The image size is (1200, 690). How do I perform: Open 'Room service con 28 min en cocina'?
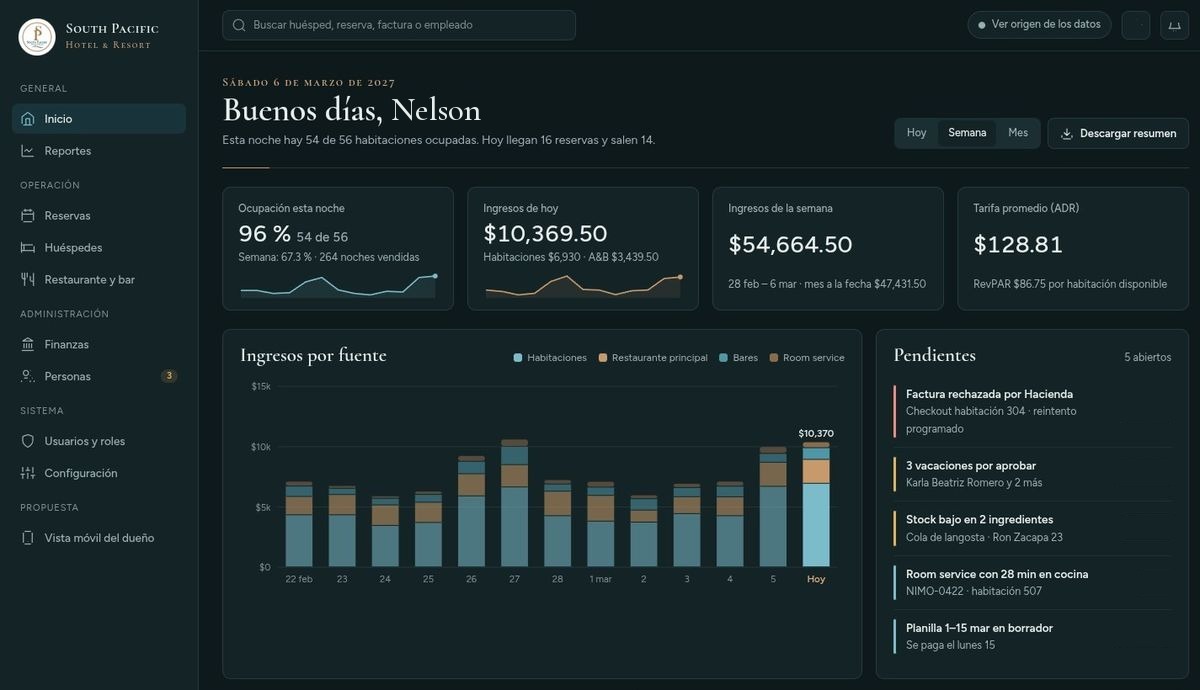1032,583
